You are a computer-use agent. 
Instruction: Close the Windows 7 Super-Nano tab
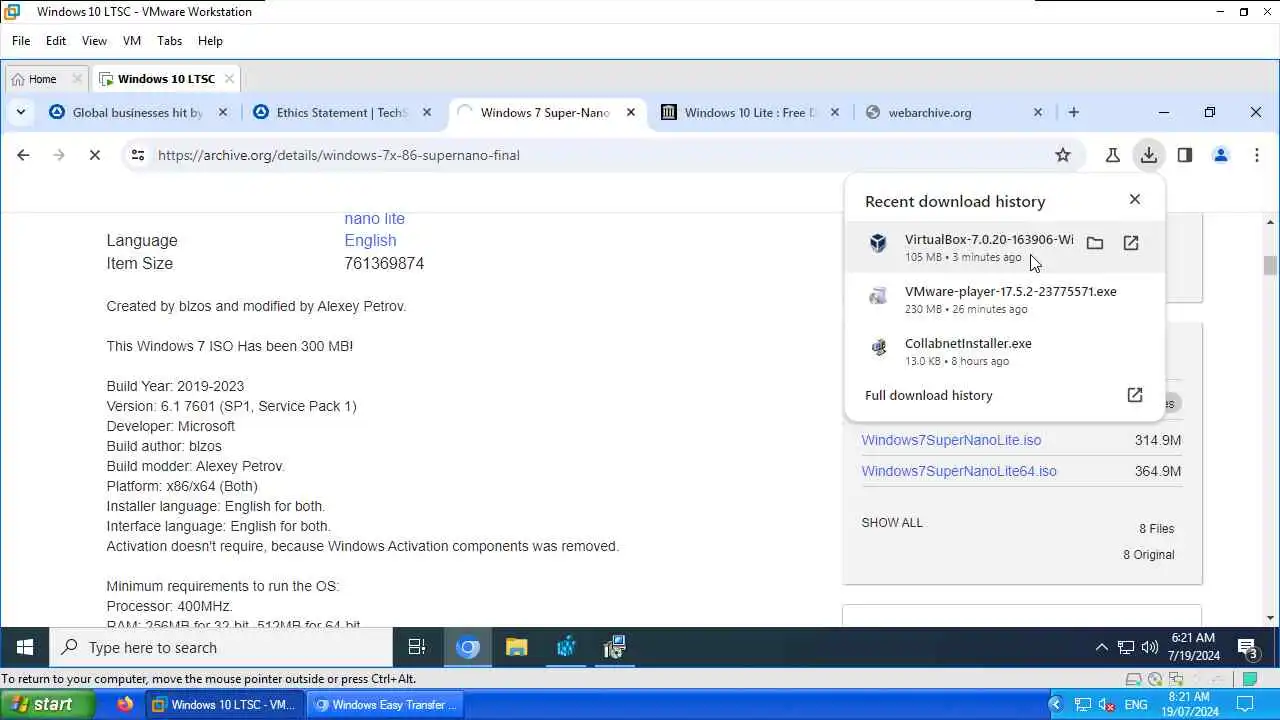[631, 112]
